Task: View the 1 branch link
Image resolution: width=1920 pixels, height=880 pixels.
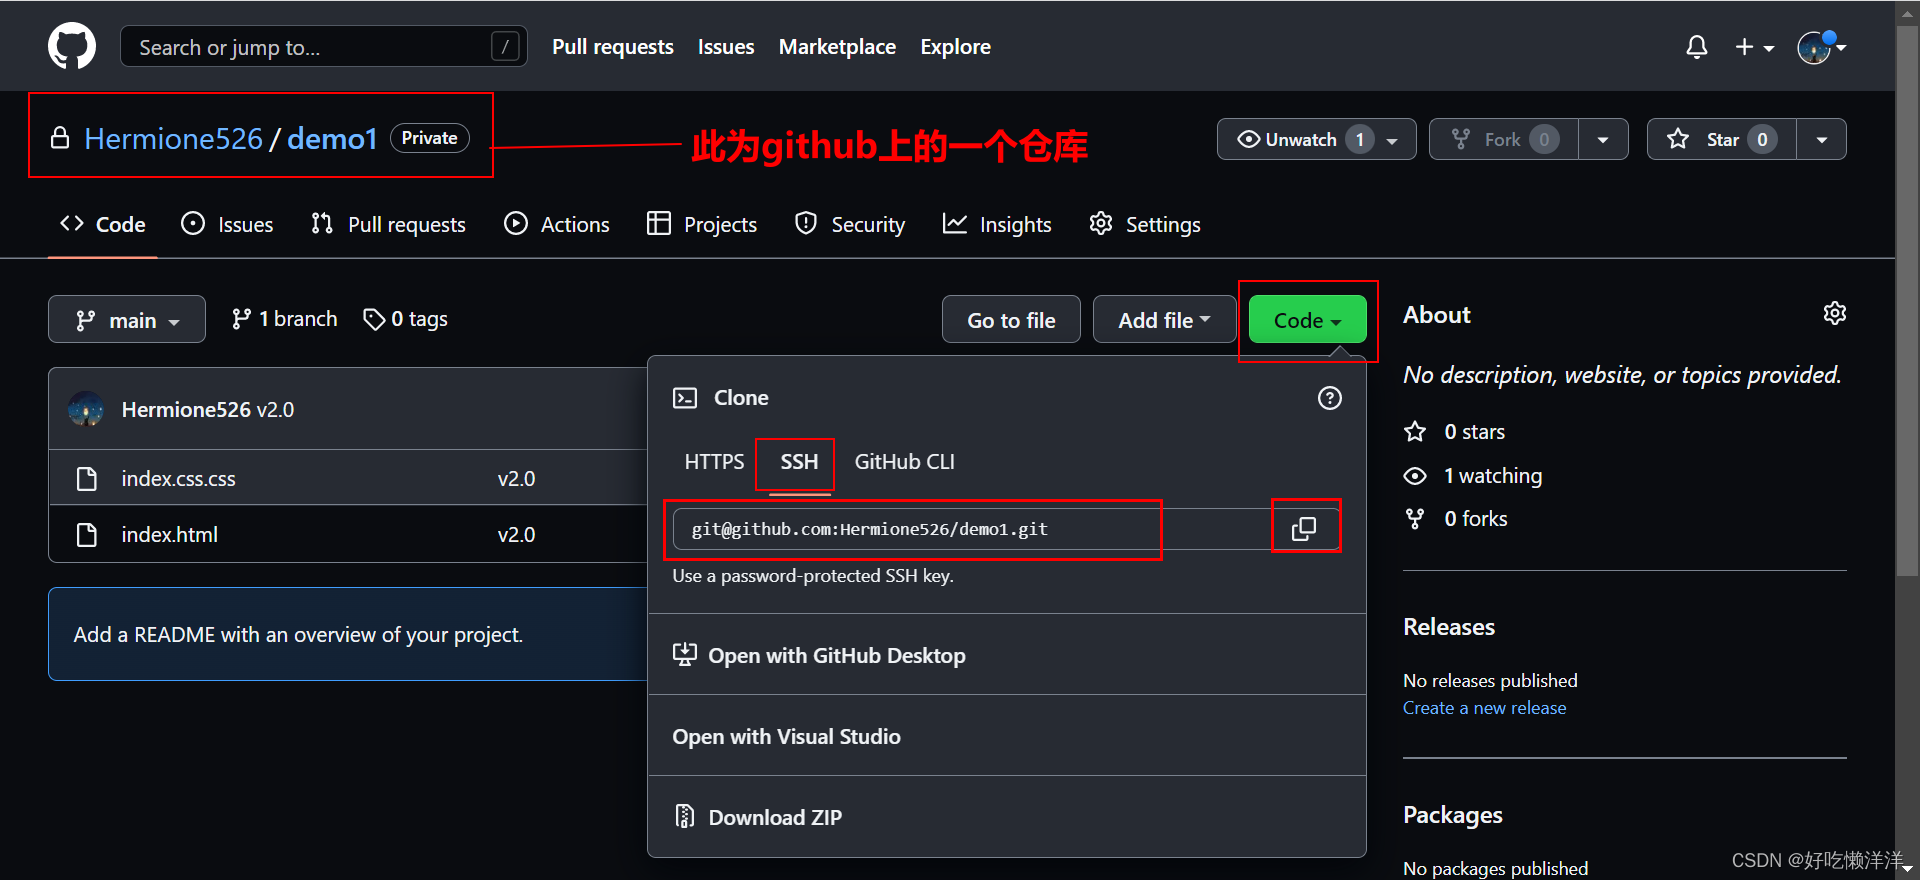Action: 284,319
